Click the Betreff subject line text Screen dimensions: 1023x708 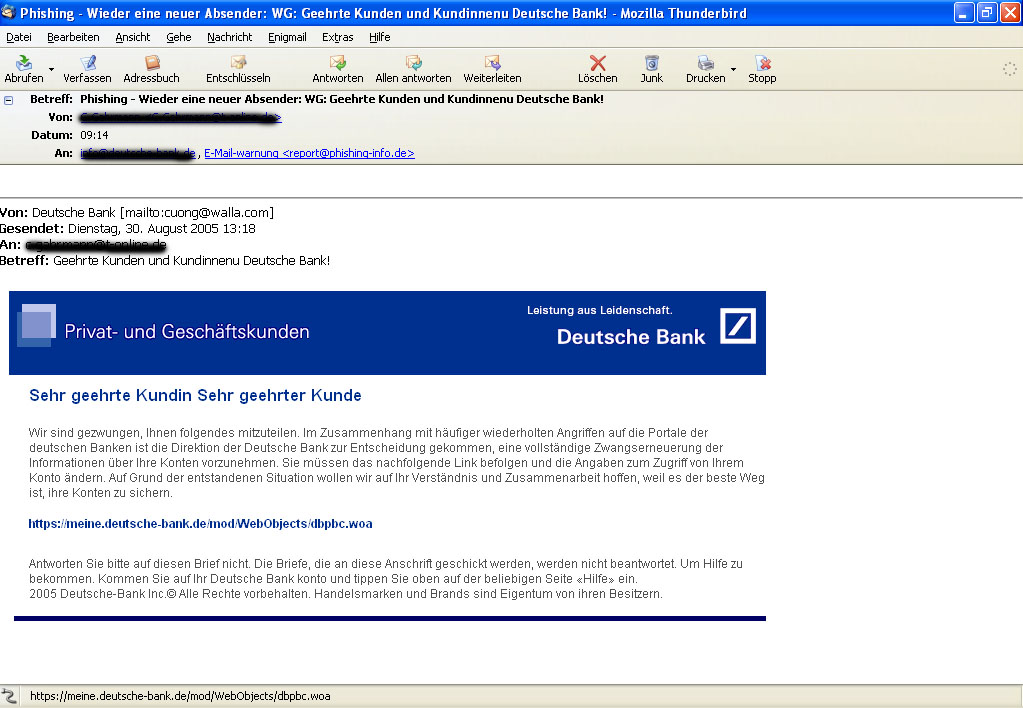(342, 99)
